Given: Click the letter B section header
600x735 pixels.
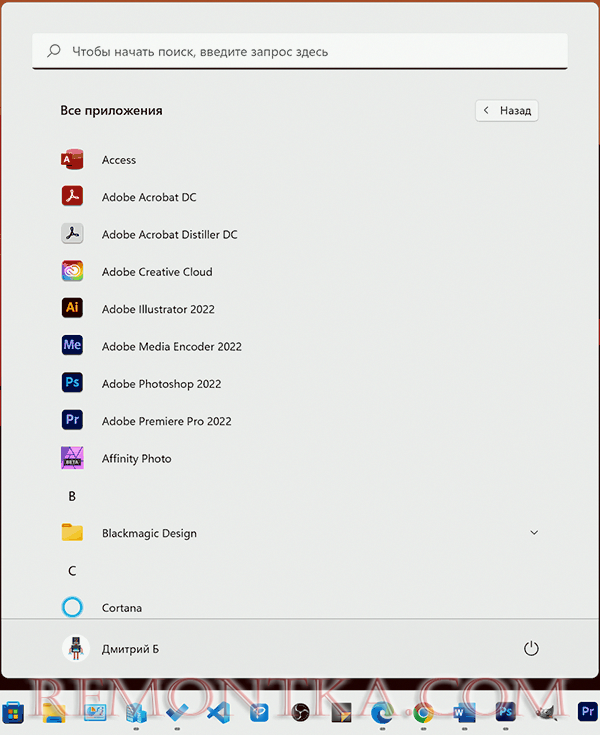Looking at the screenshot, I should (72, 496).
